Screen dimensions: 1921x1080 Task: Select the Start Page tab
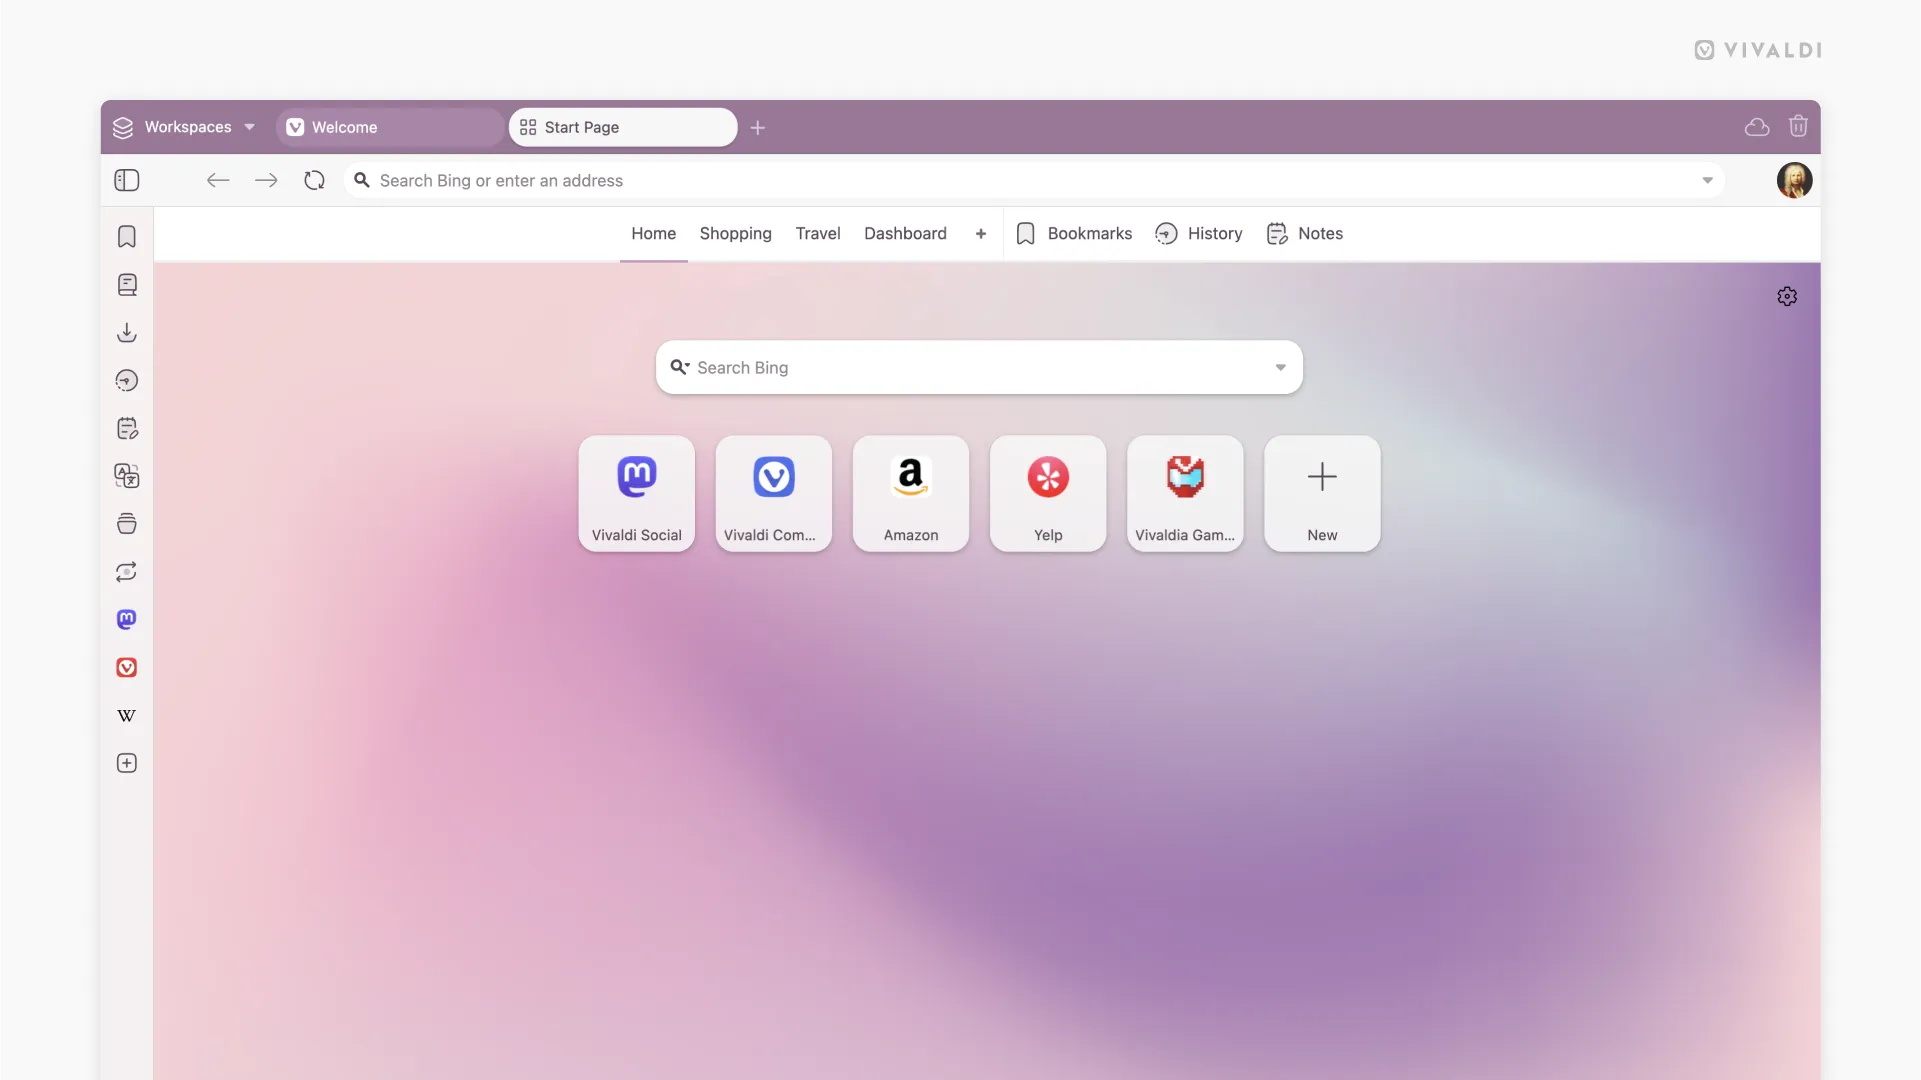point(623,127)
